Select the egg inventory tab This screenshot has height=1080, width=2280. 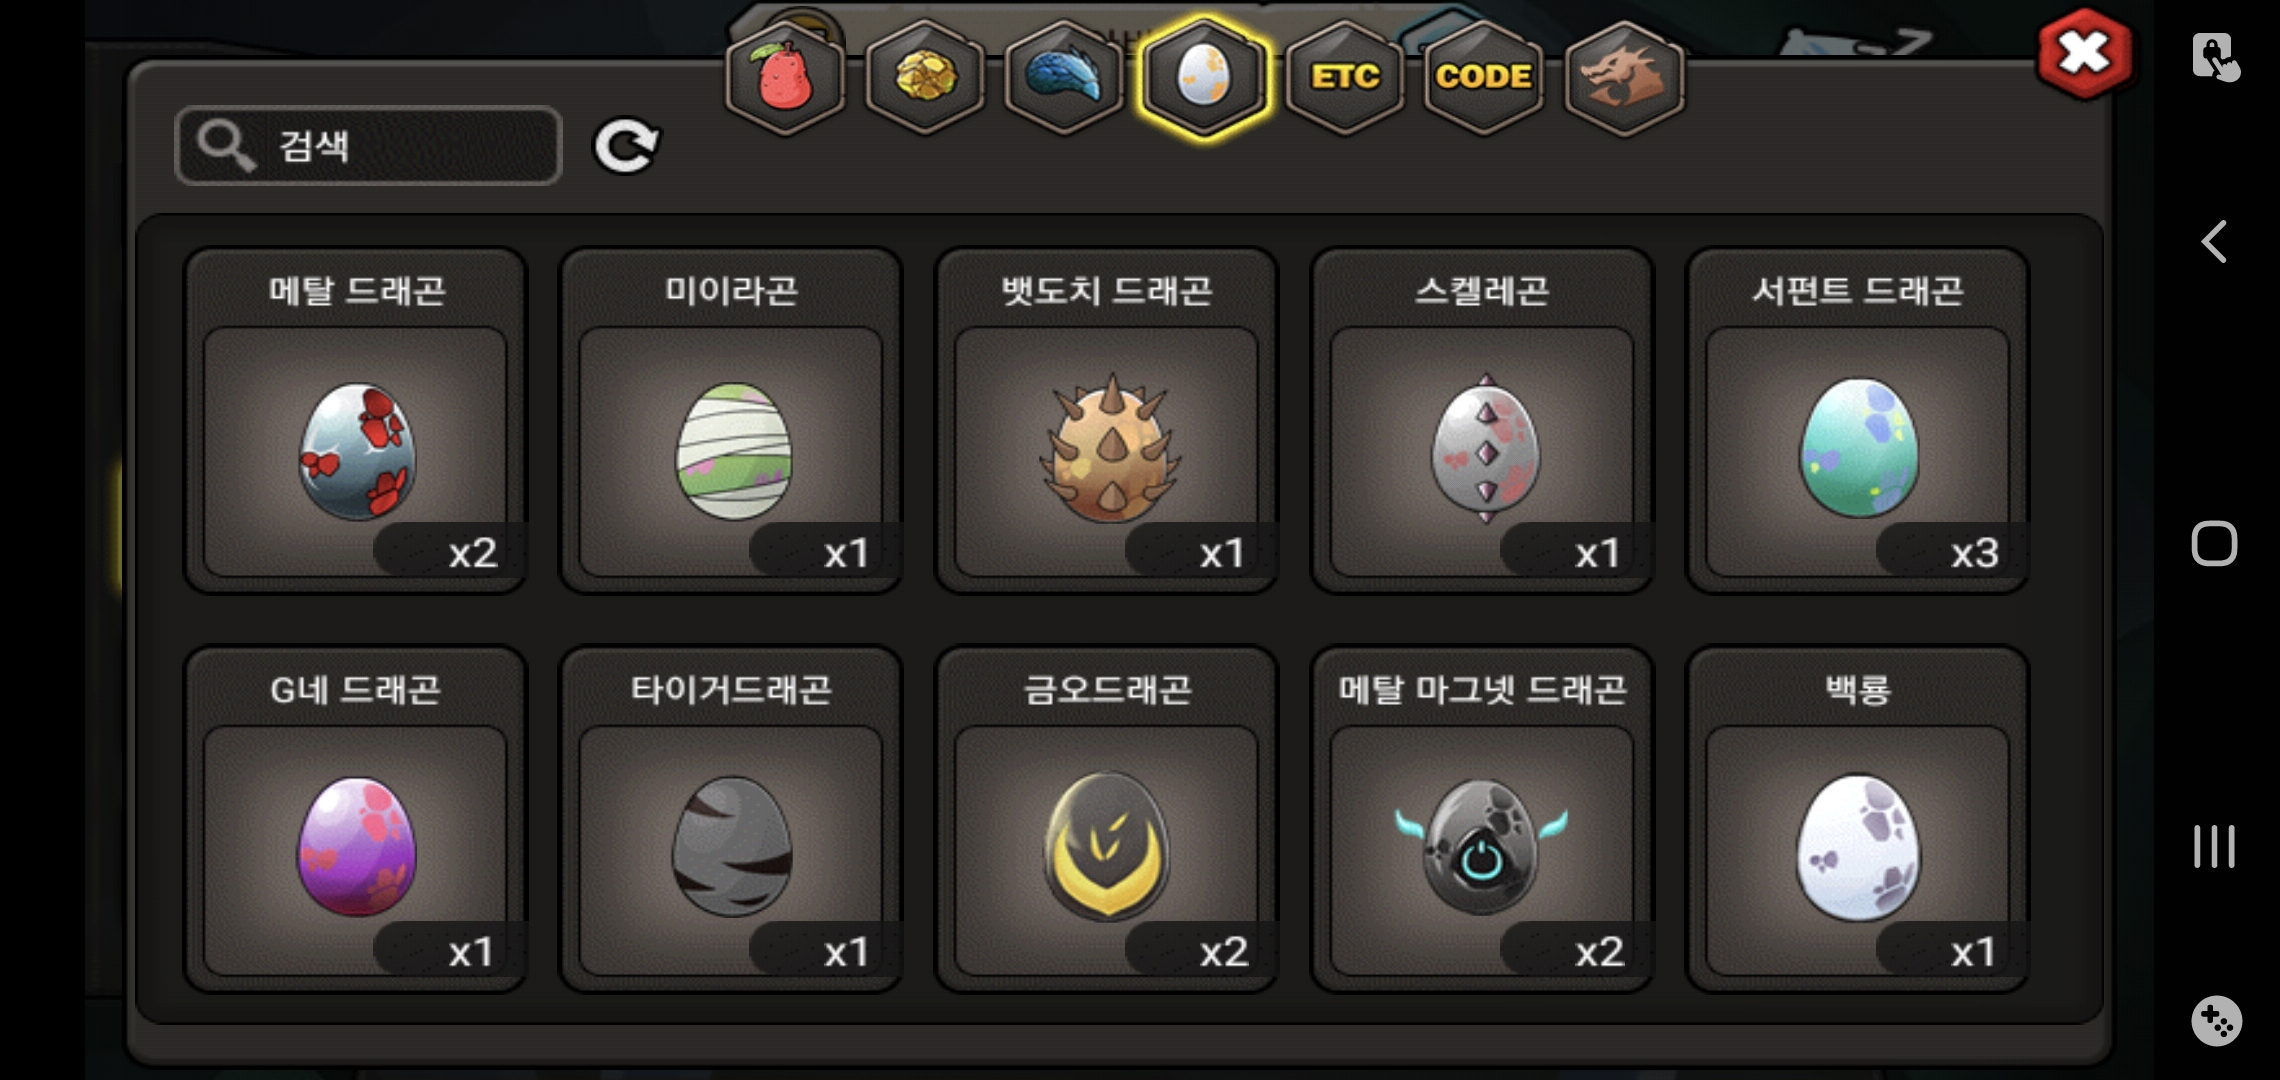(x=1204, y=78)
